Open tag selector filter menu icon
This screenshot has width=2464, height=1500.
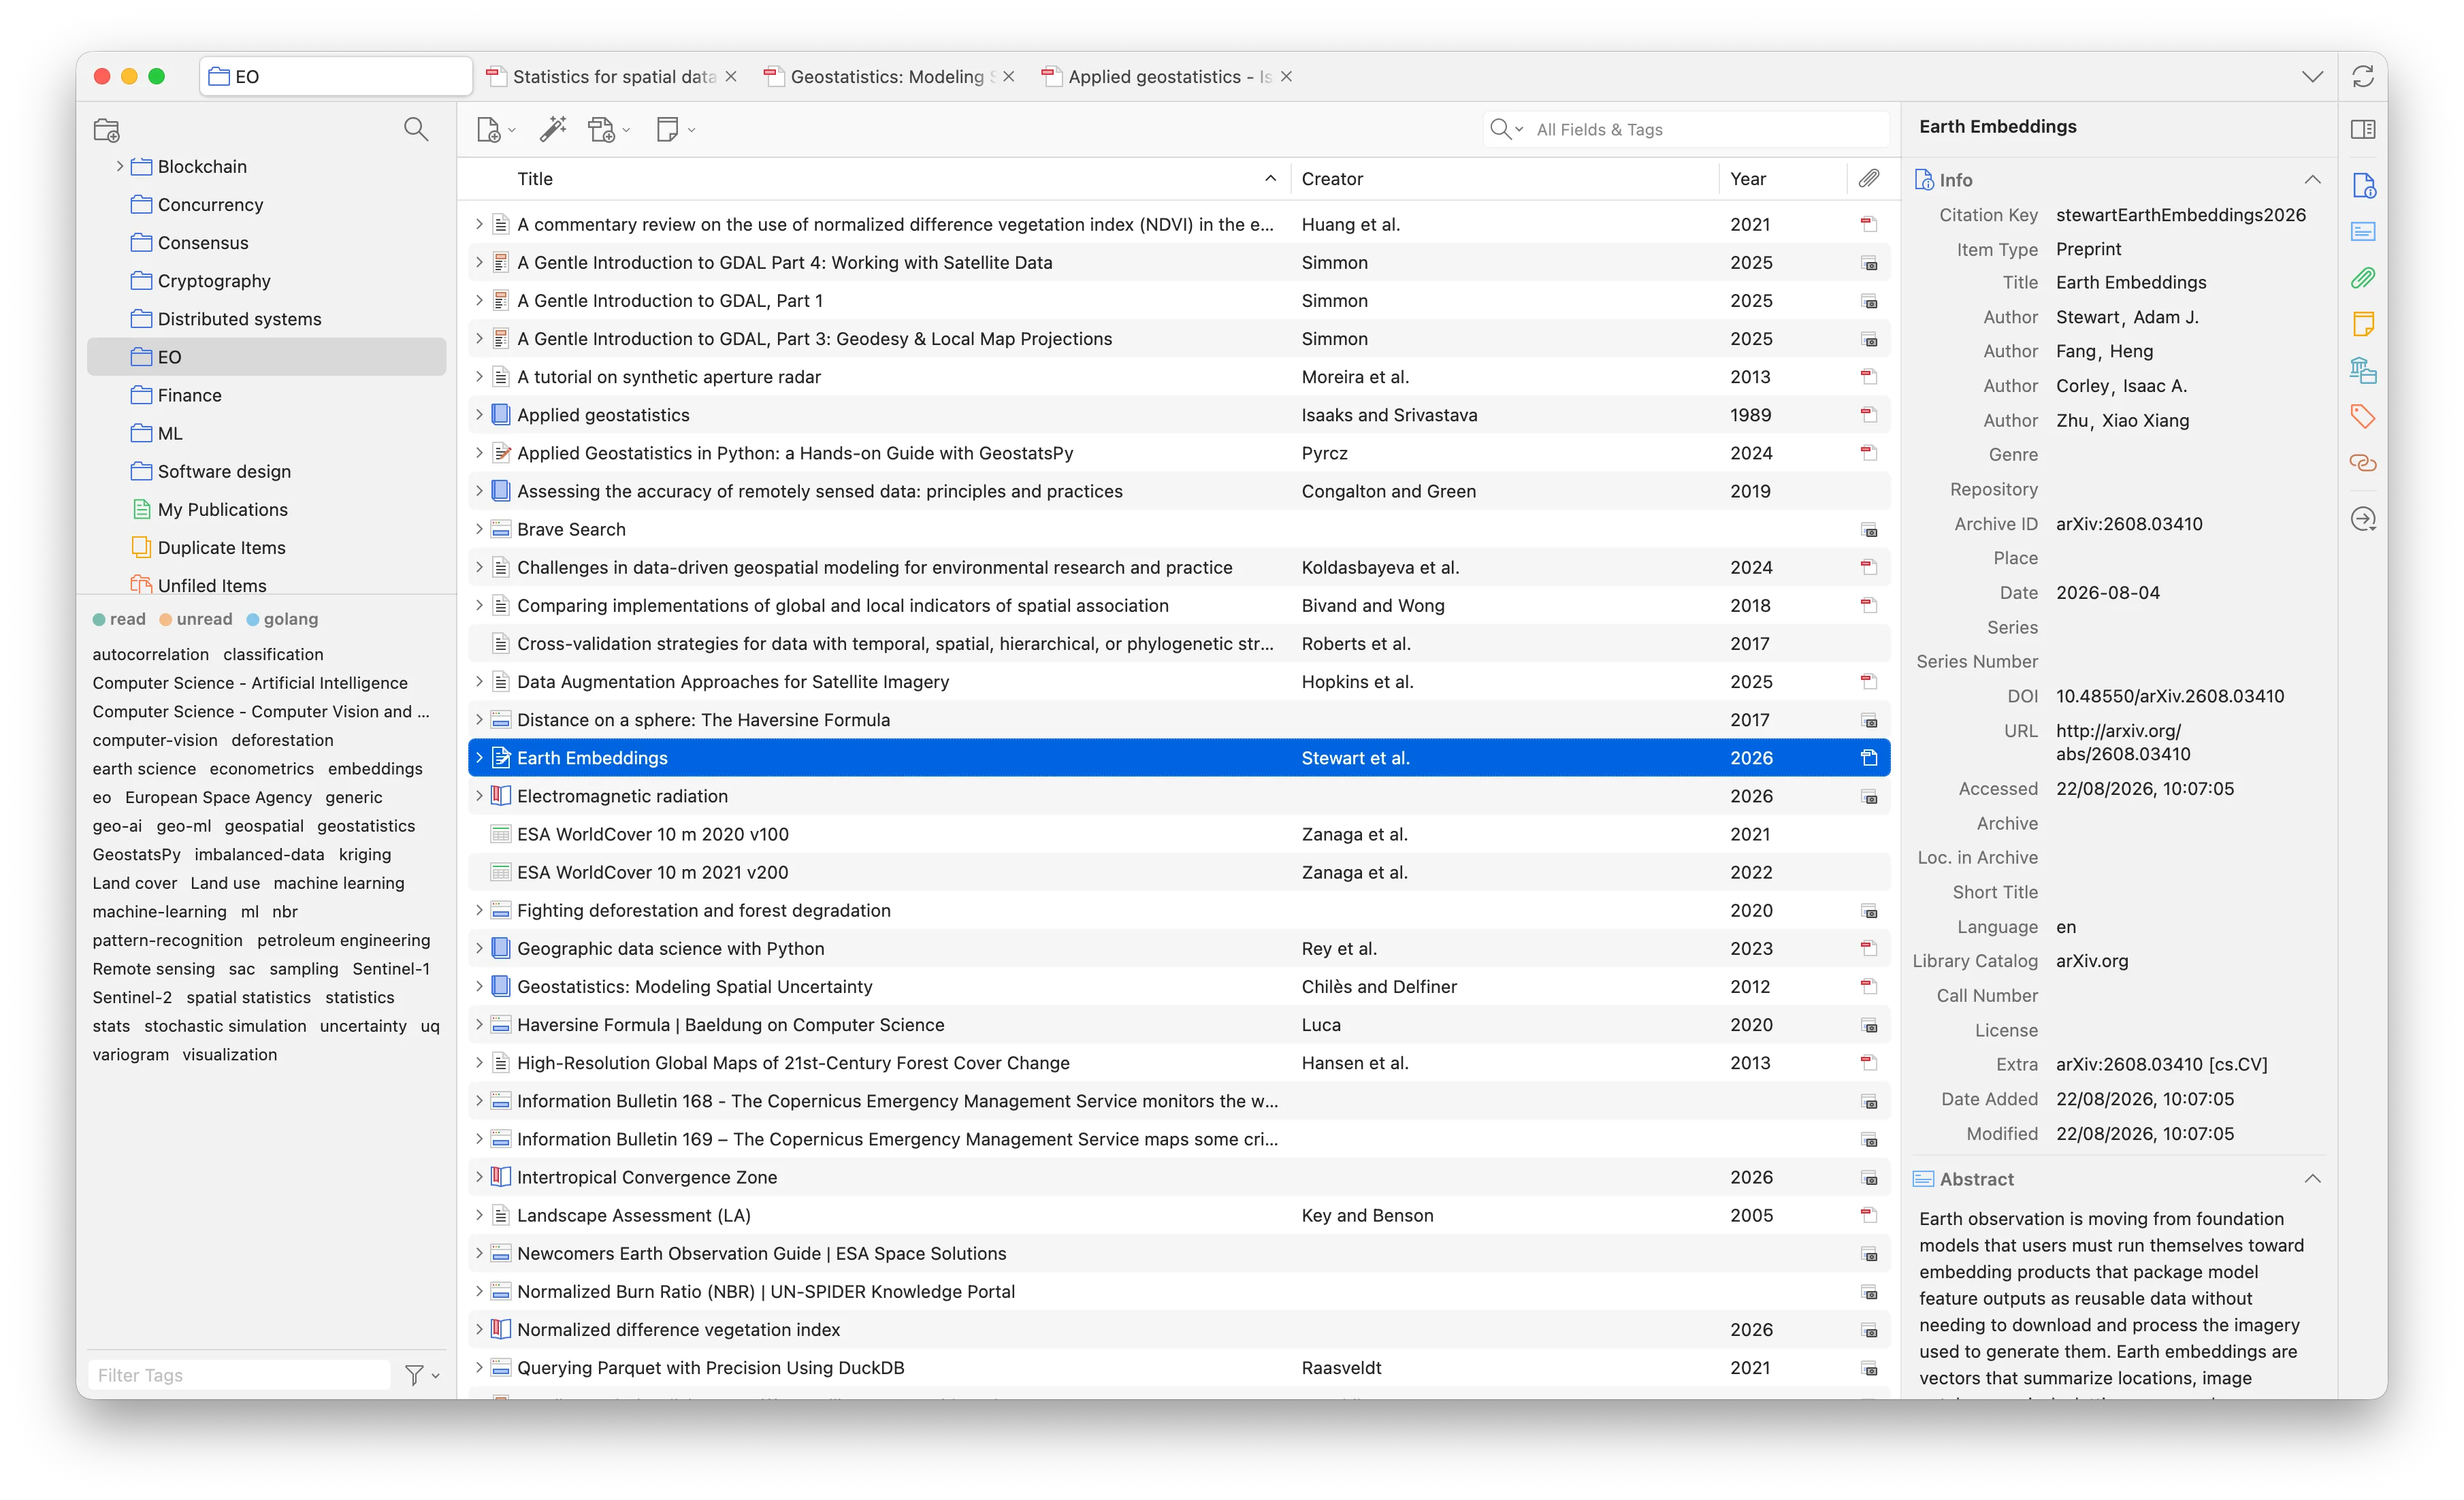coord(421,1375)
